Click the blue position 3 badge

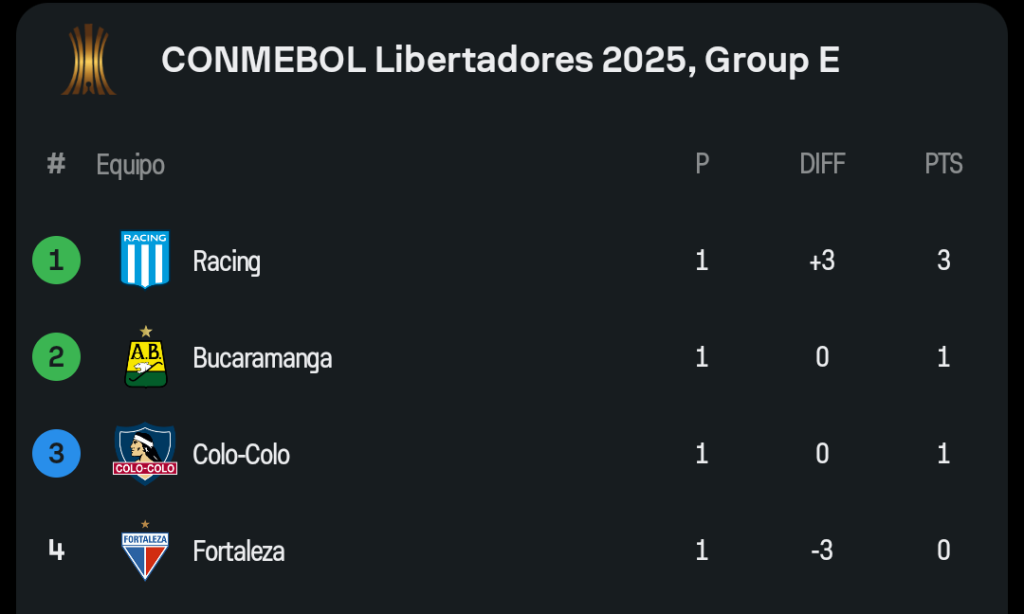coord(56,454)
